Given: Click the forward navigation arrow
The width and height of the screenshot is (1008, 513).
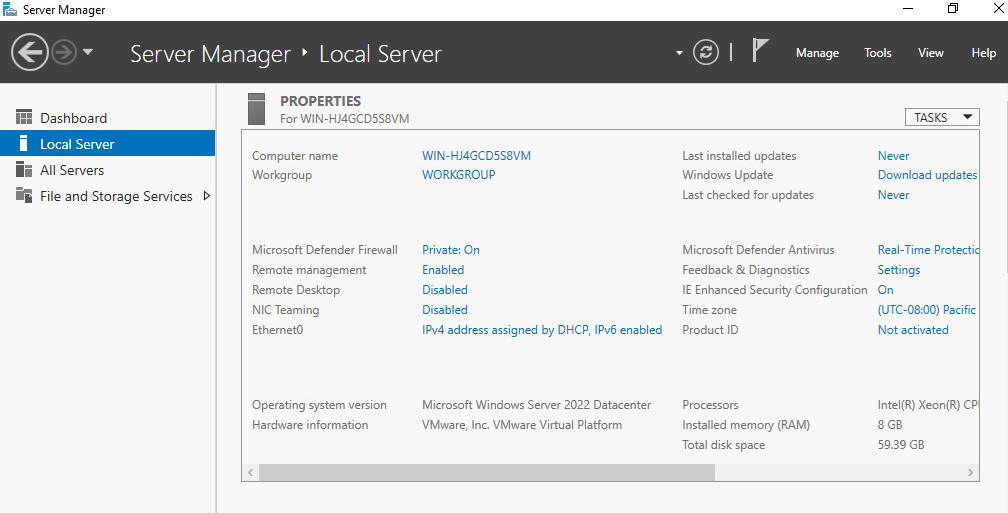Looking at the screenshot, I should tap(64, 52).
